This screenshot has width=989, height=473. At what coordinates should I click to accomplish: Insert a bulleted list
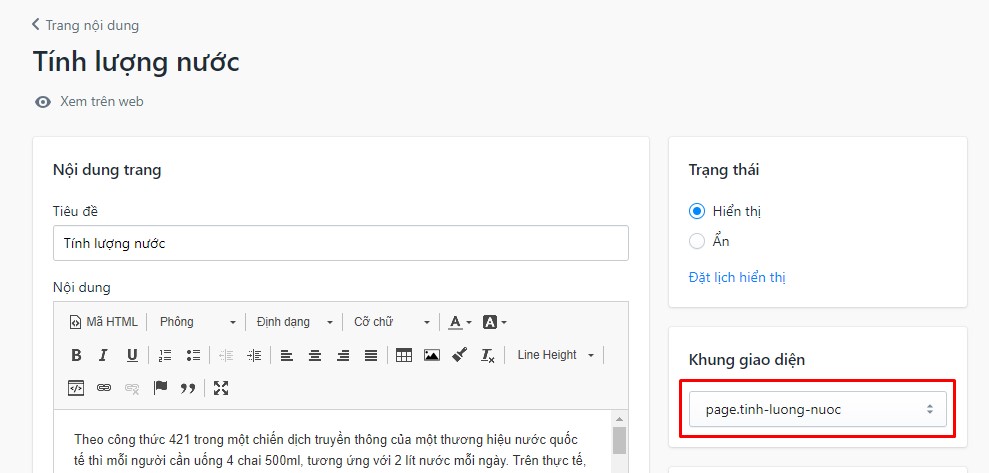pos(193,355)
